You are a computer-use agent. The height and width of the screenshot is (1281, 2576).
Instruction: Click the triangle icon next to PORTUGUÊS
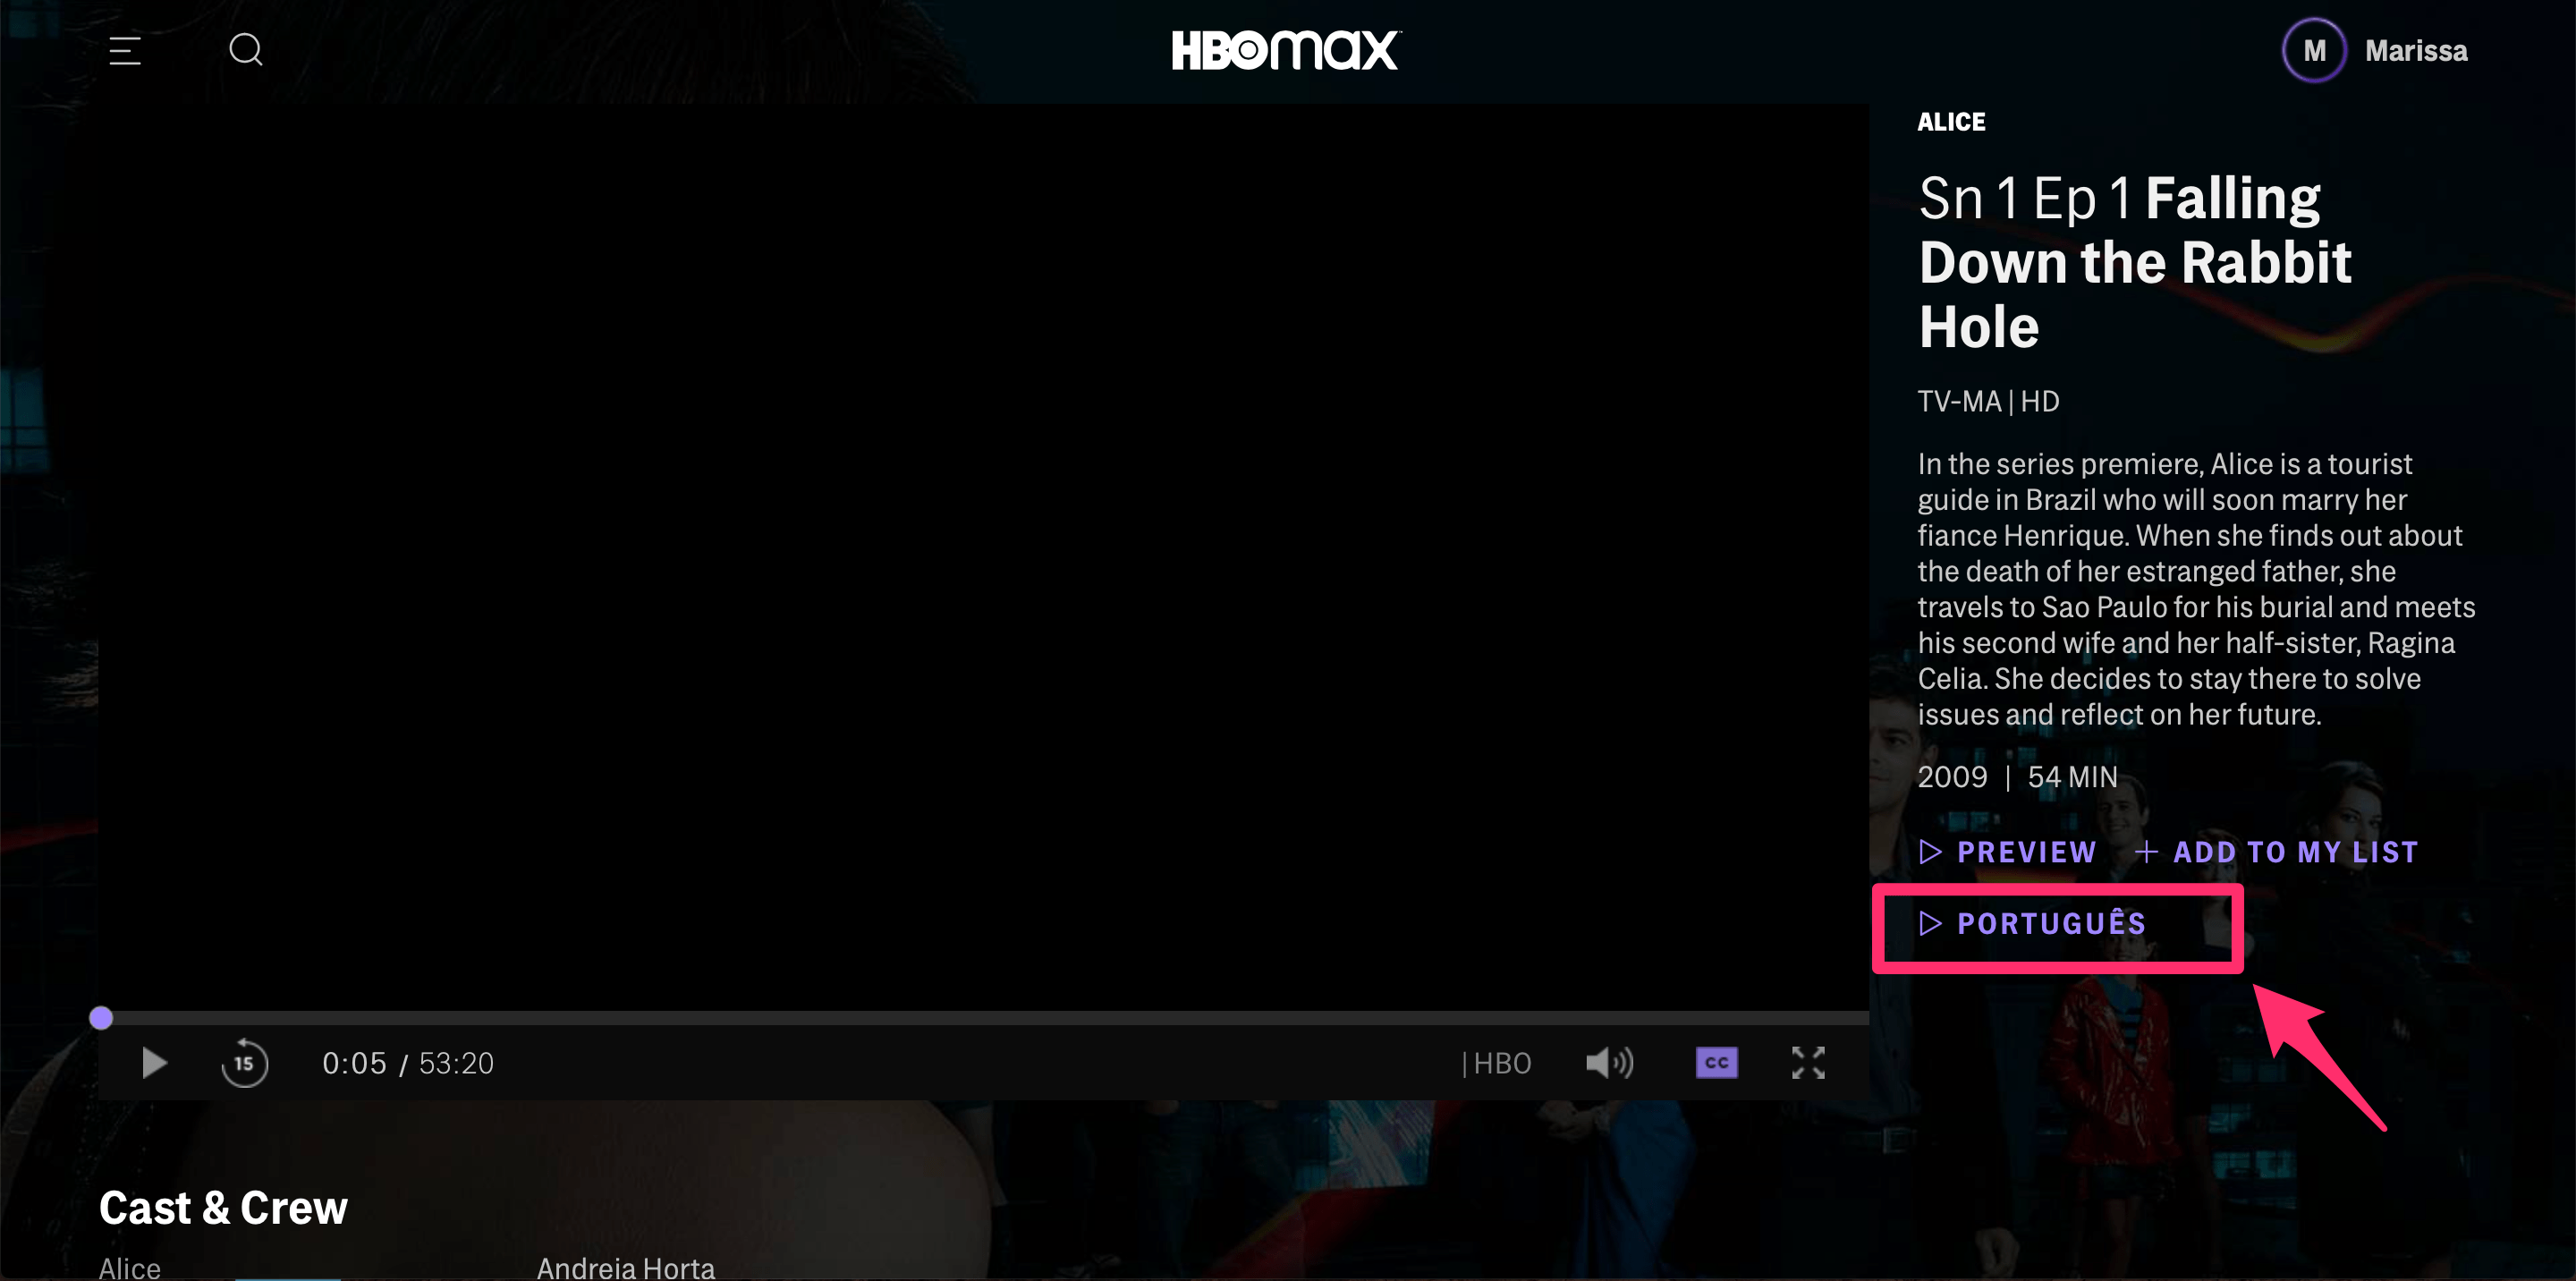1930,923
